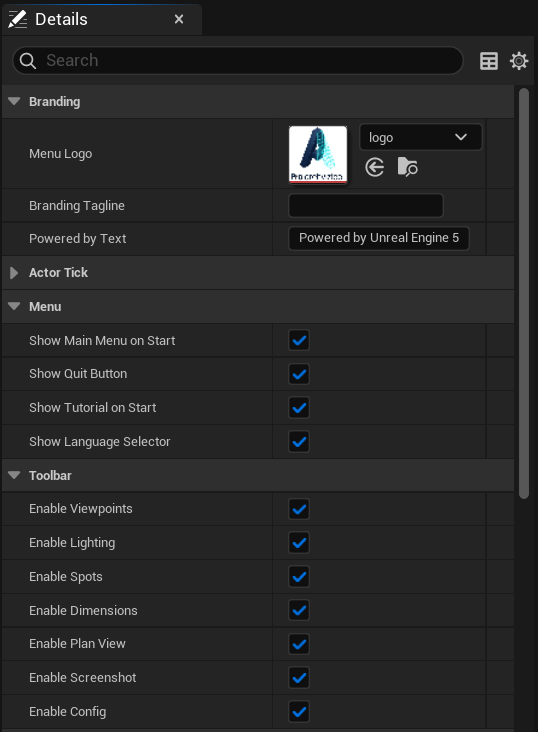Browse to logo asset in Content Browser
This screenshot has height=732, width=538.
[x=407, y=167]
